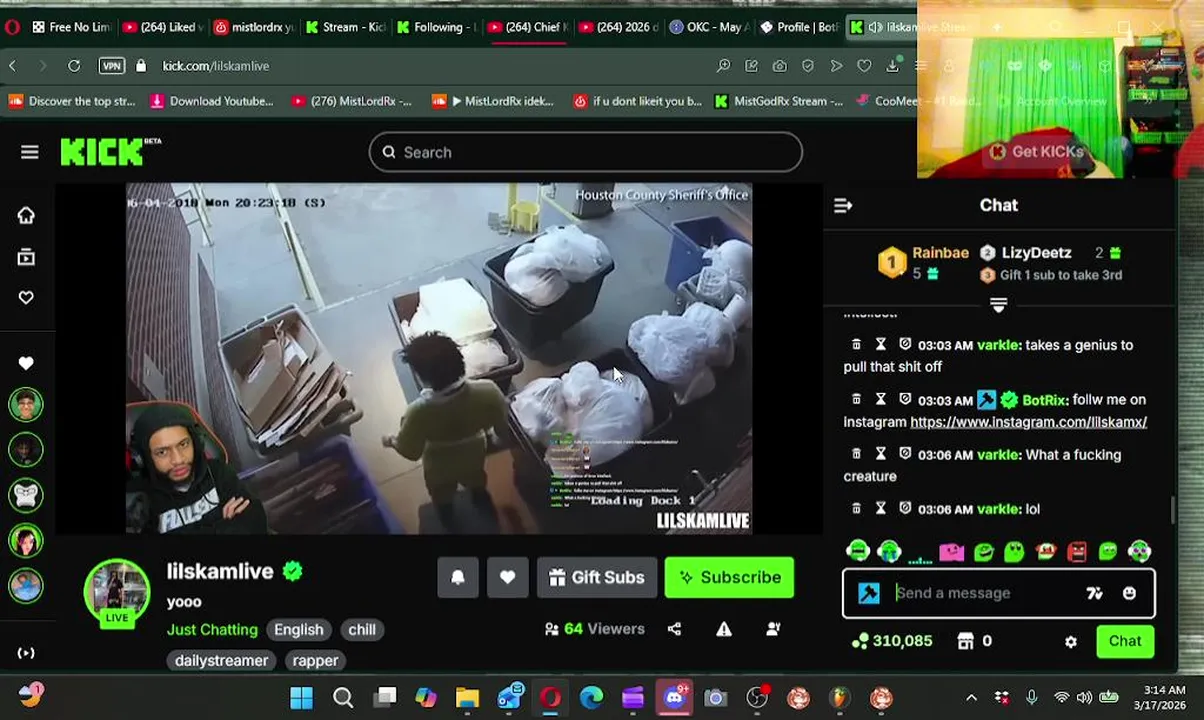The height and width of the screenshot is (720, 1204).
Task: Open the user-check icon next to report
Action: 773,629
